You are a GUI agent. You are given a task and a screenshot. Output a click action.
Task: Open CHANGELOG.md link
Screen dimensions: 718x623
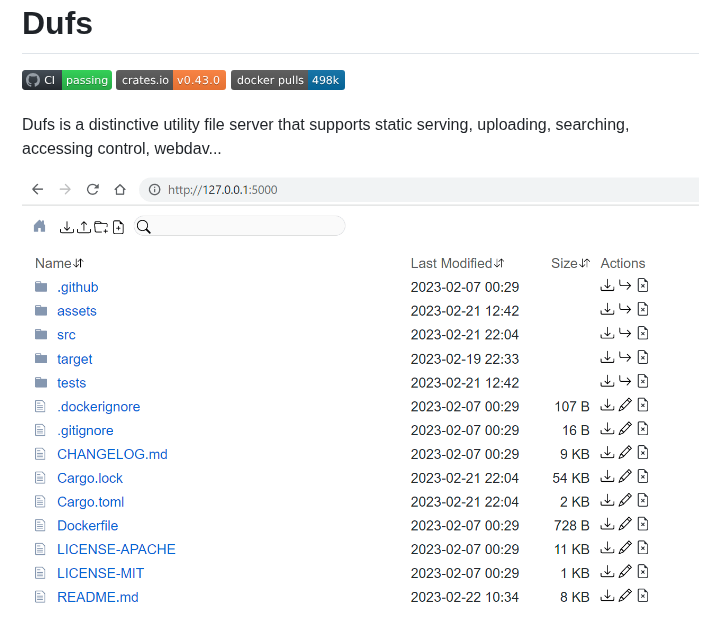[112, 454]
